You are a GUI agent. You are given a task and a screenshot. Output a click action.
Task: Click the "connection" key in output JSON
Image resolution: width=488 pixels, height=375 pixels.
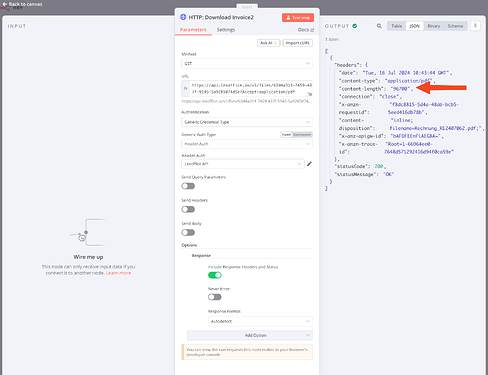pyautogui.click(x=355, y=97)
